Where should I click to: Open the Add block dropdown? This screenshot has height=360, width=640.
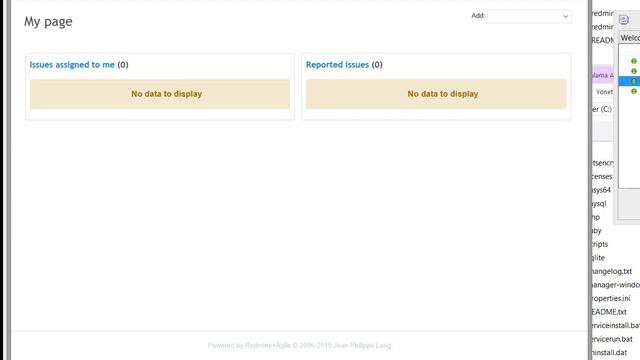point(529,16)
